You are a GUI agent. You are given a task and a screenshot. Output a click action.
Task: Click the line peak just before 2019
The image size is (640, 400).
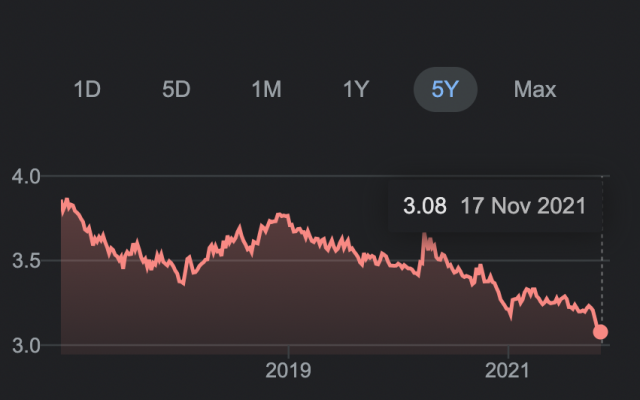(x=281, y=214)
